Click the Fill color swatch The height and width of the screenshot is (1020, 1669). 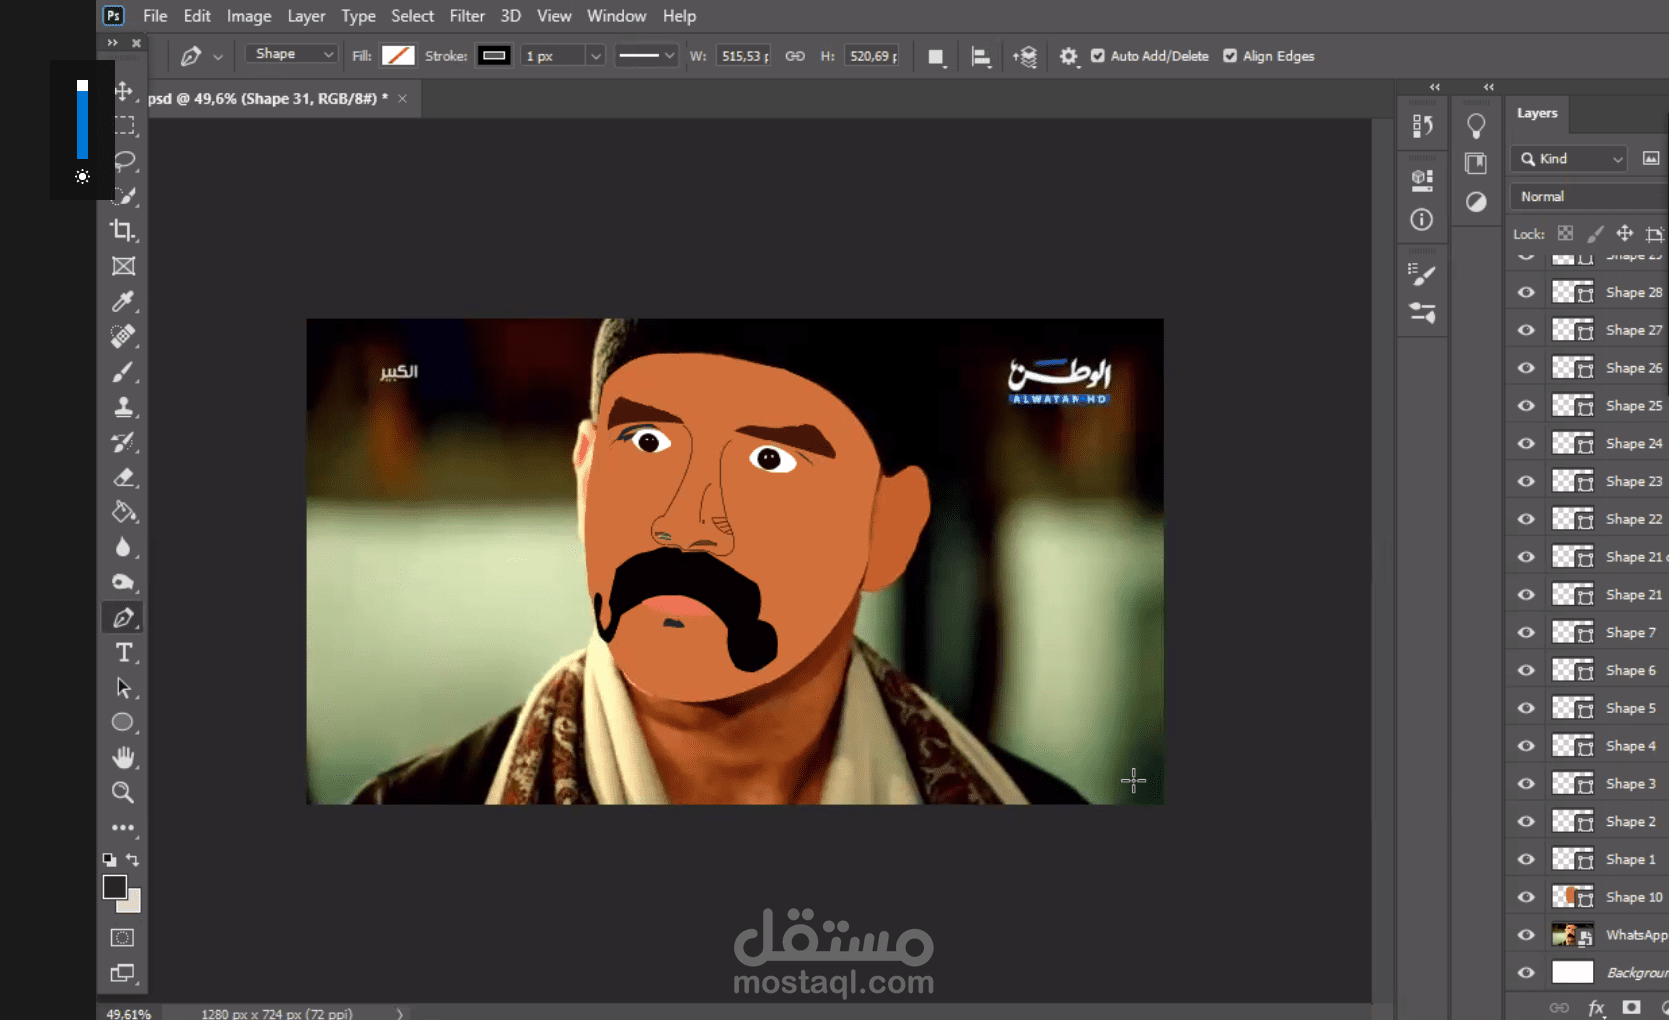coord(398,56)
